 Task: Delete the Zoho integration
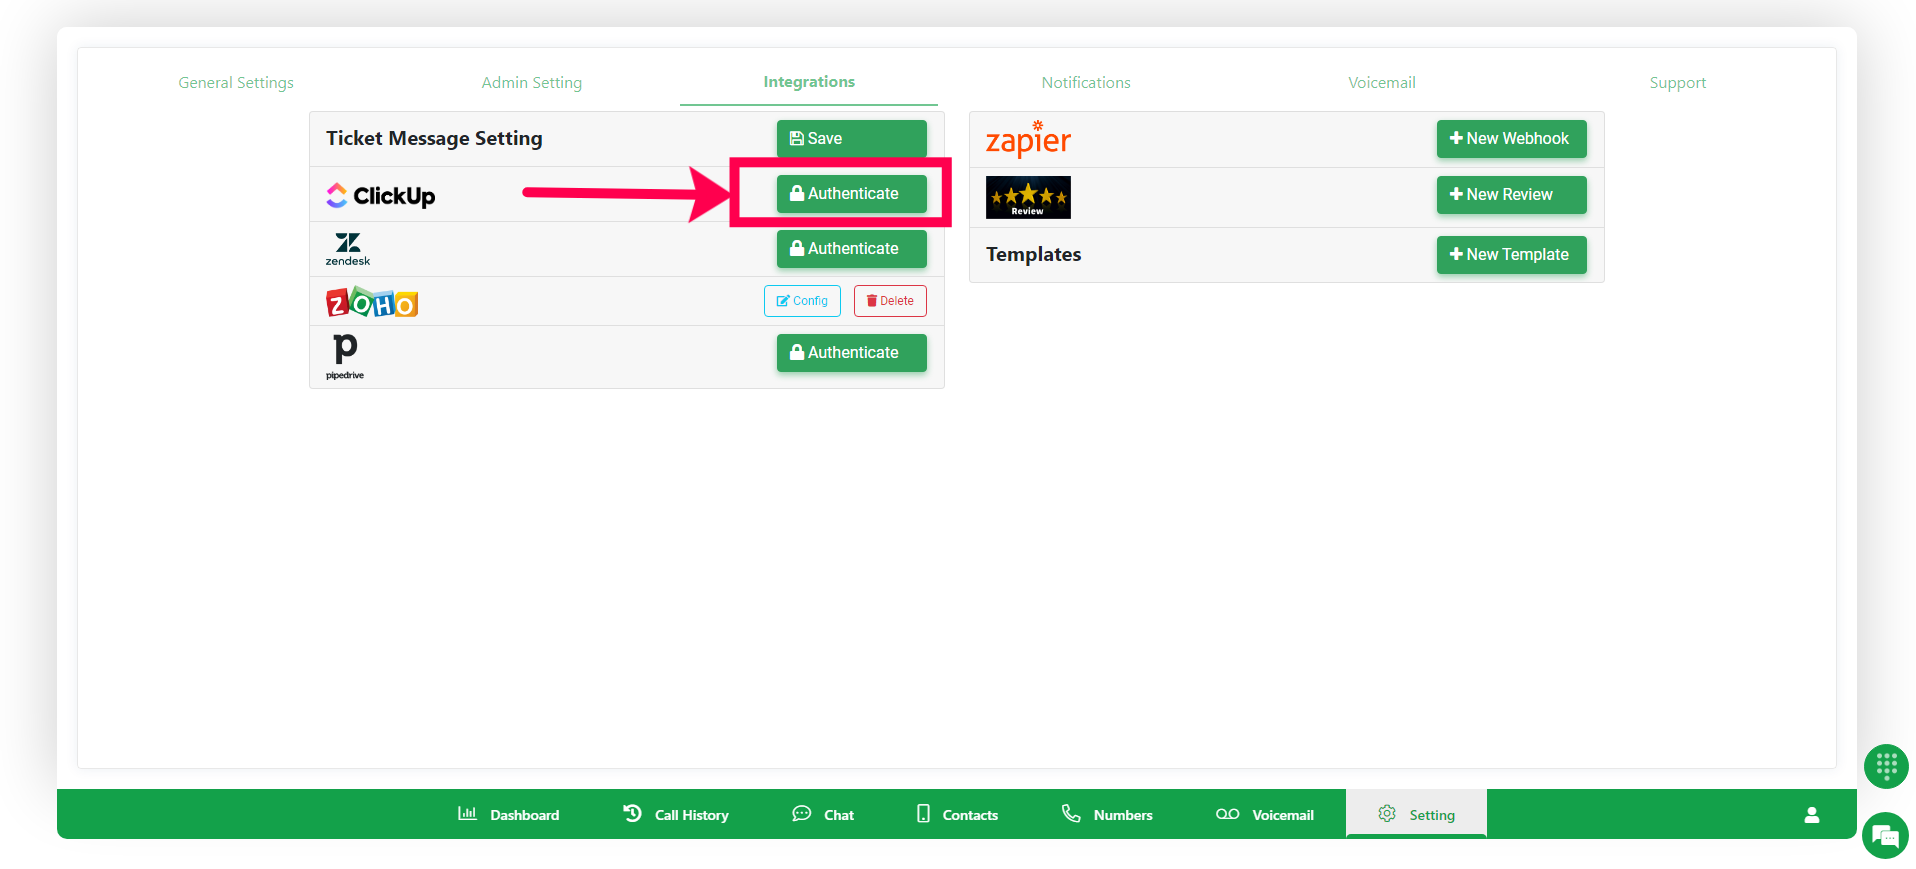[890, 301]
